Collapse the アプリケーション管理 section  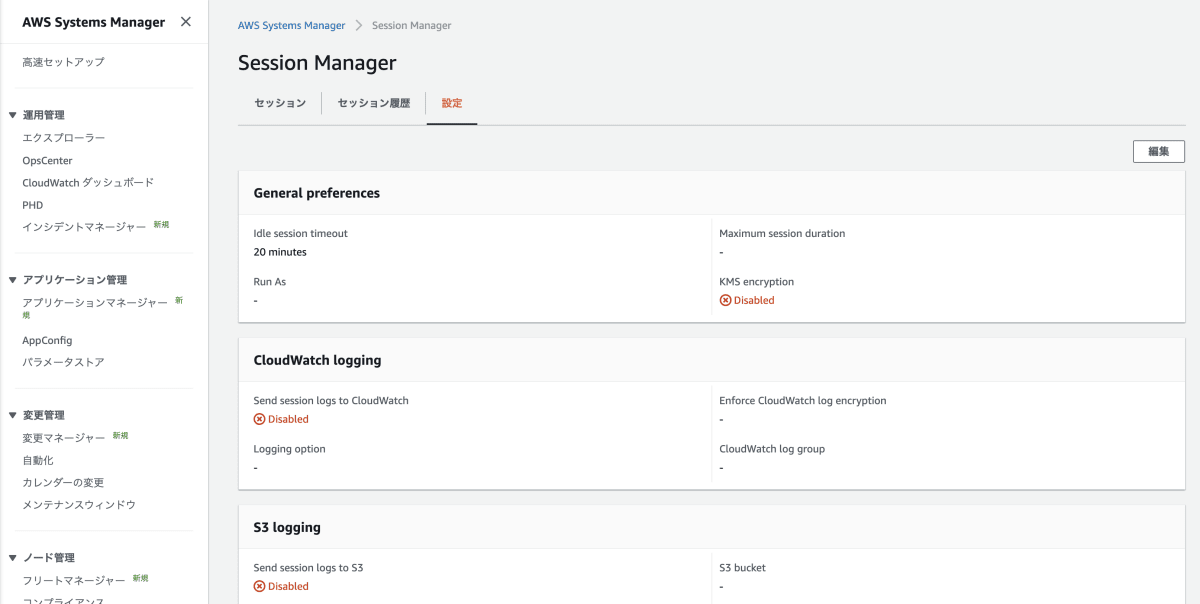(12, 280)
